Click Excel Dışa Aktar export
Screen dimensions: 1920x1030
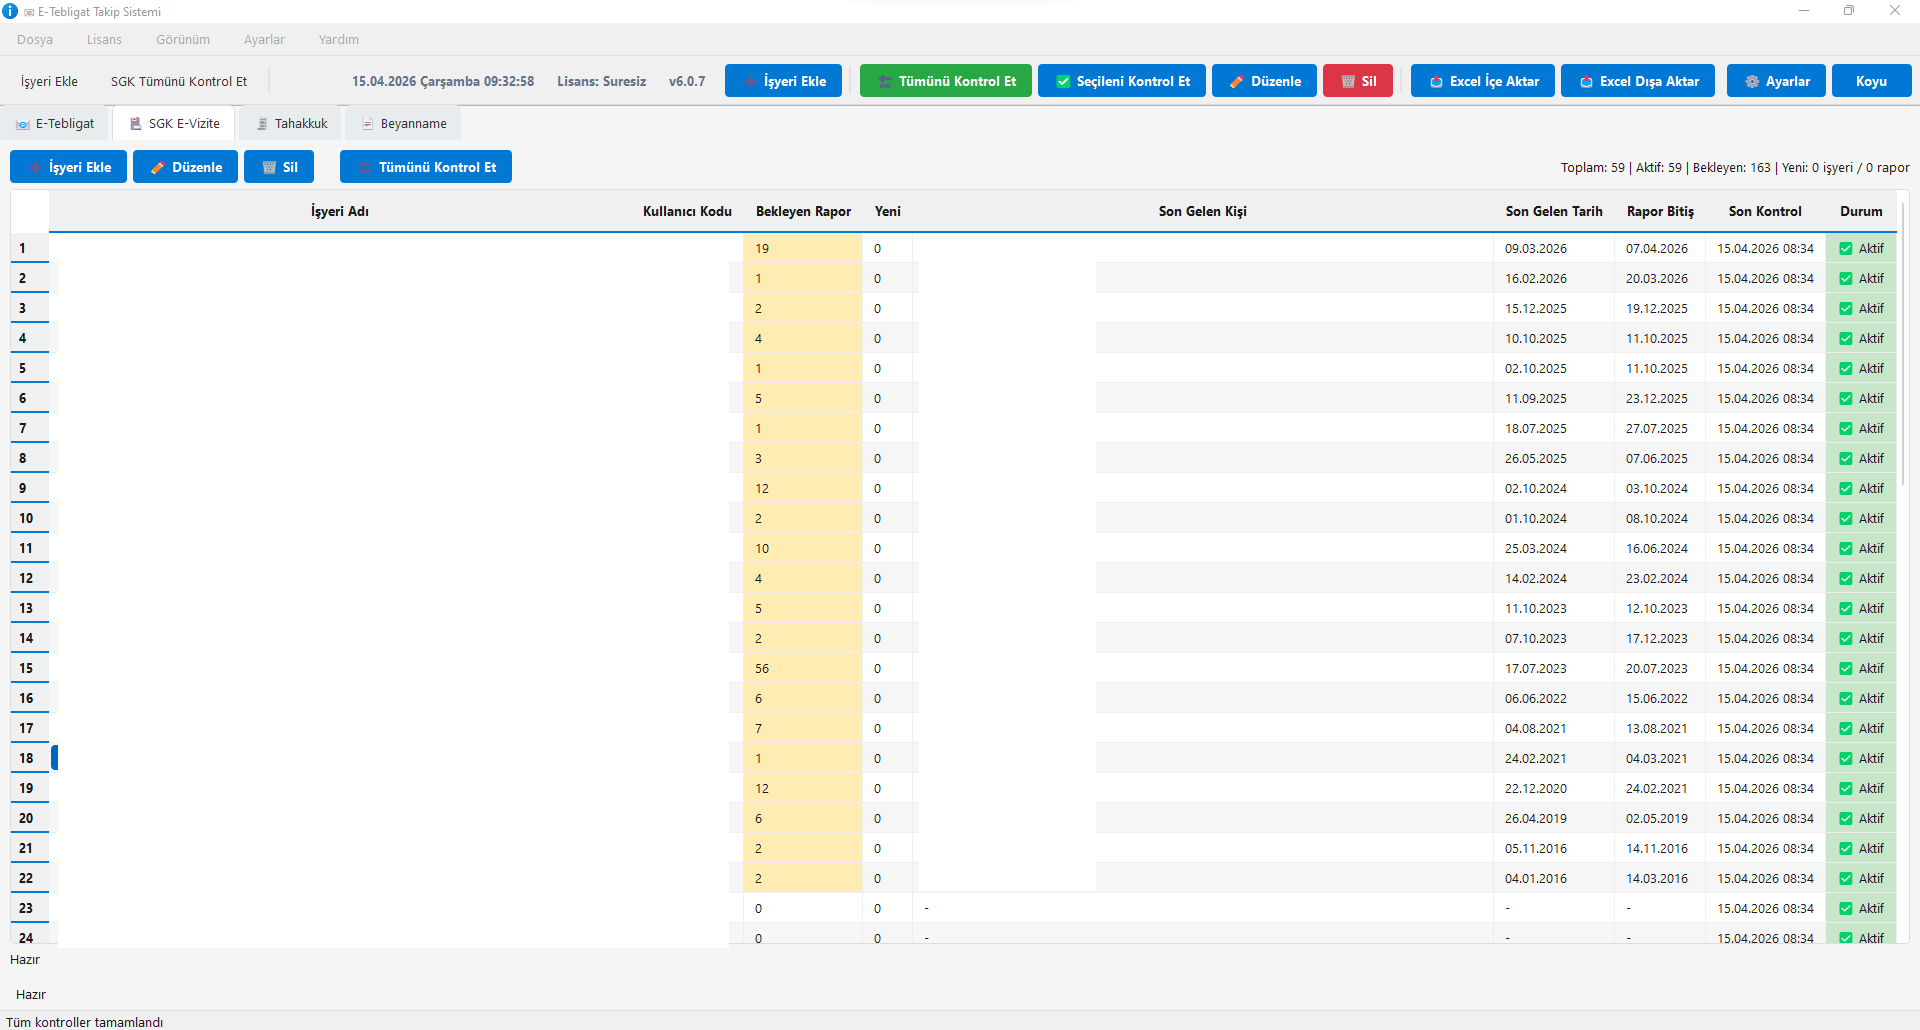(x=1637, y=81)
